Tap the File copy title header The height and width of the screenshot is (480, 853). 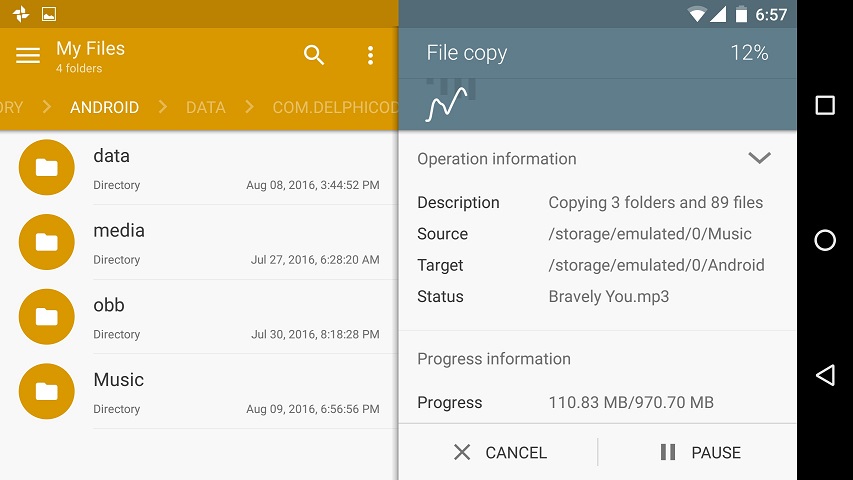pyautogui.click(x=467, y=54)
